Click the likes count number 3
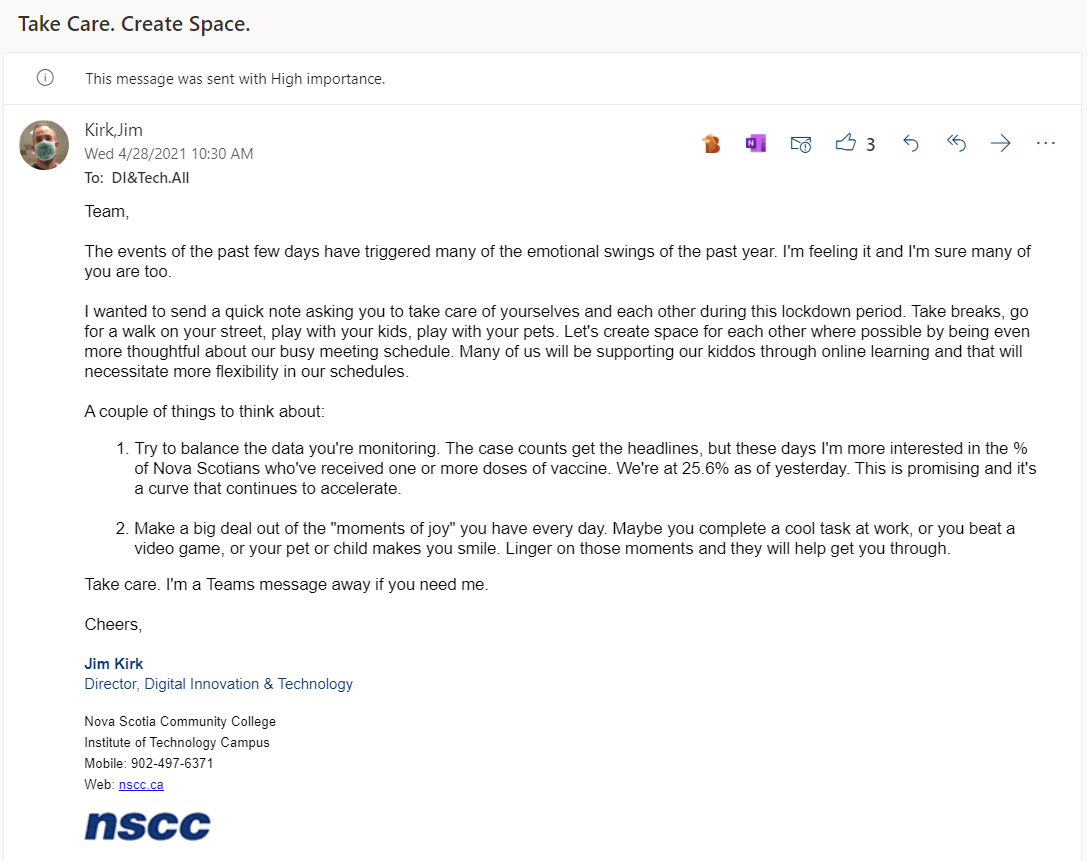 [870, 144]
